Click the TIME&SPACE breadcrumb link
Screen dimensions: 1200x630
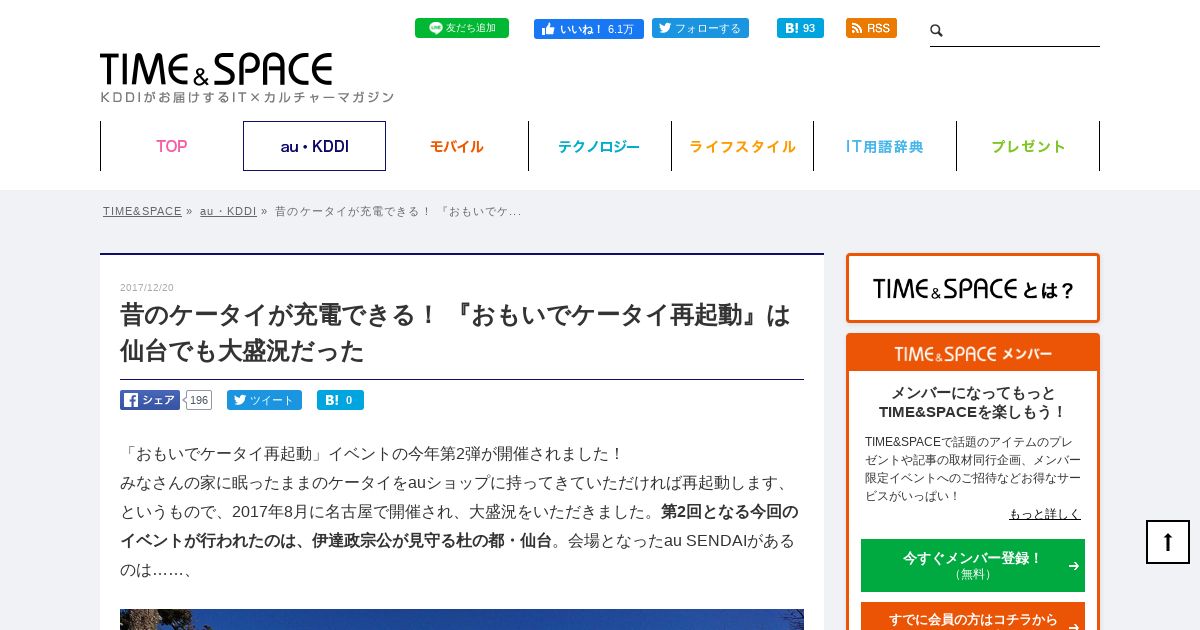pos(142,211)
